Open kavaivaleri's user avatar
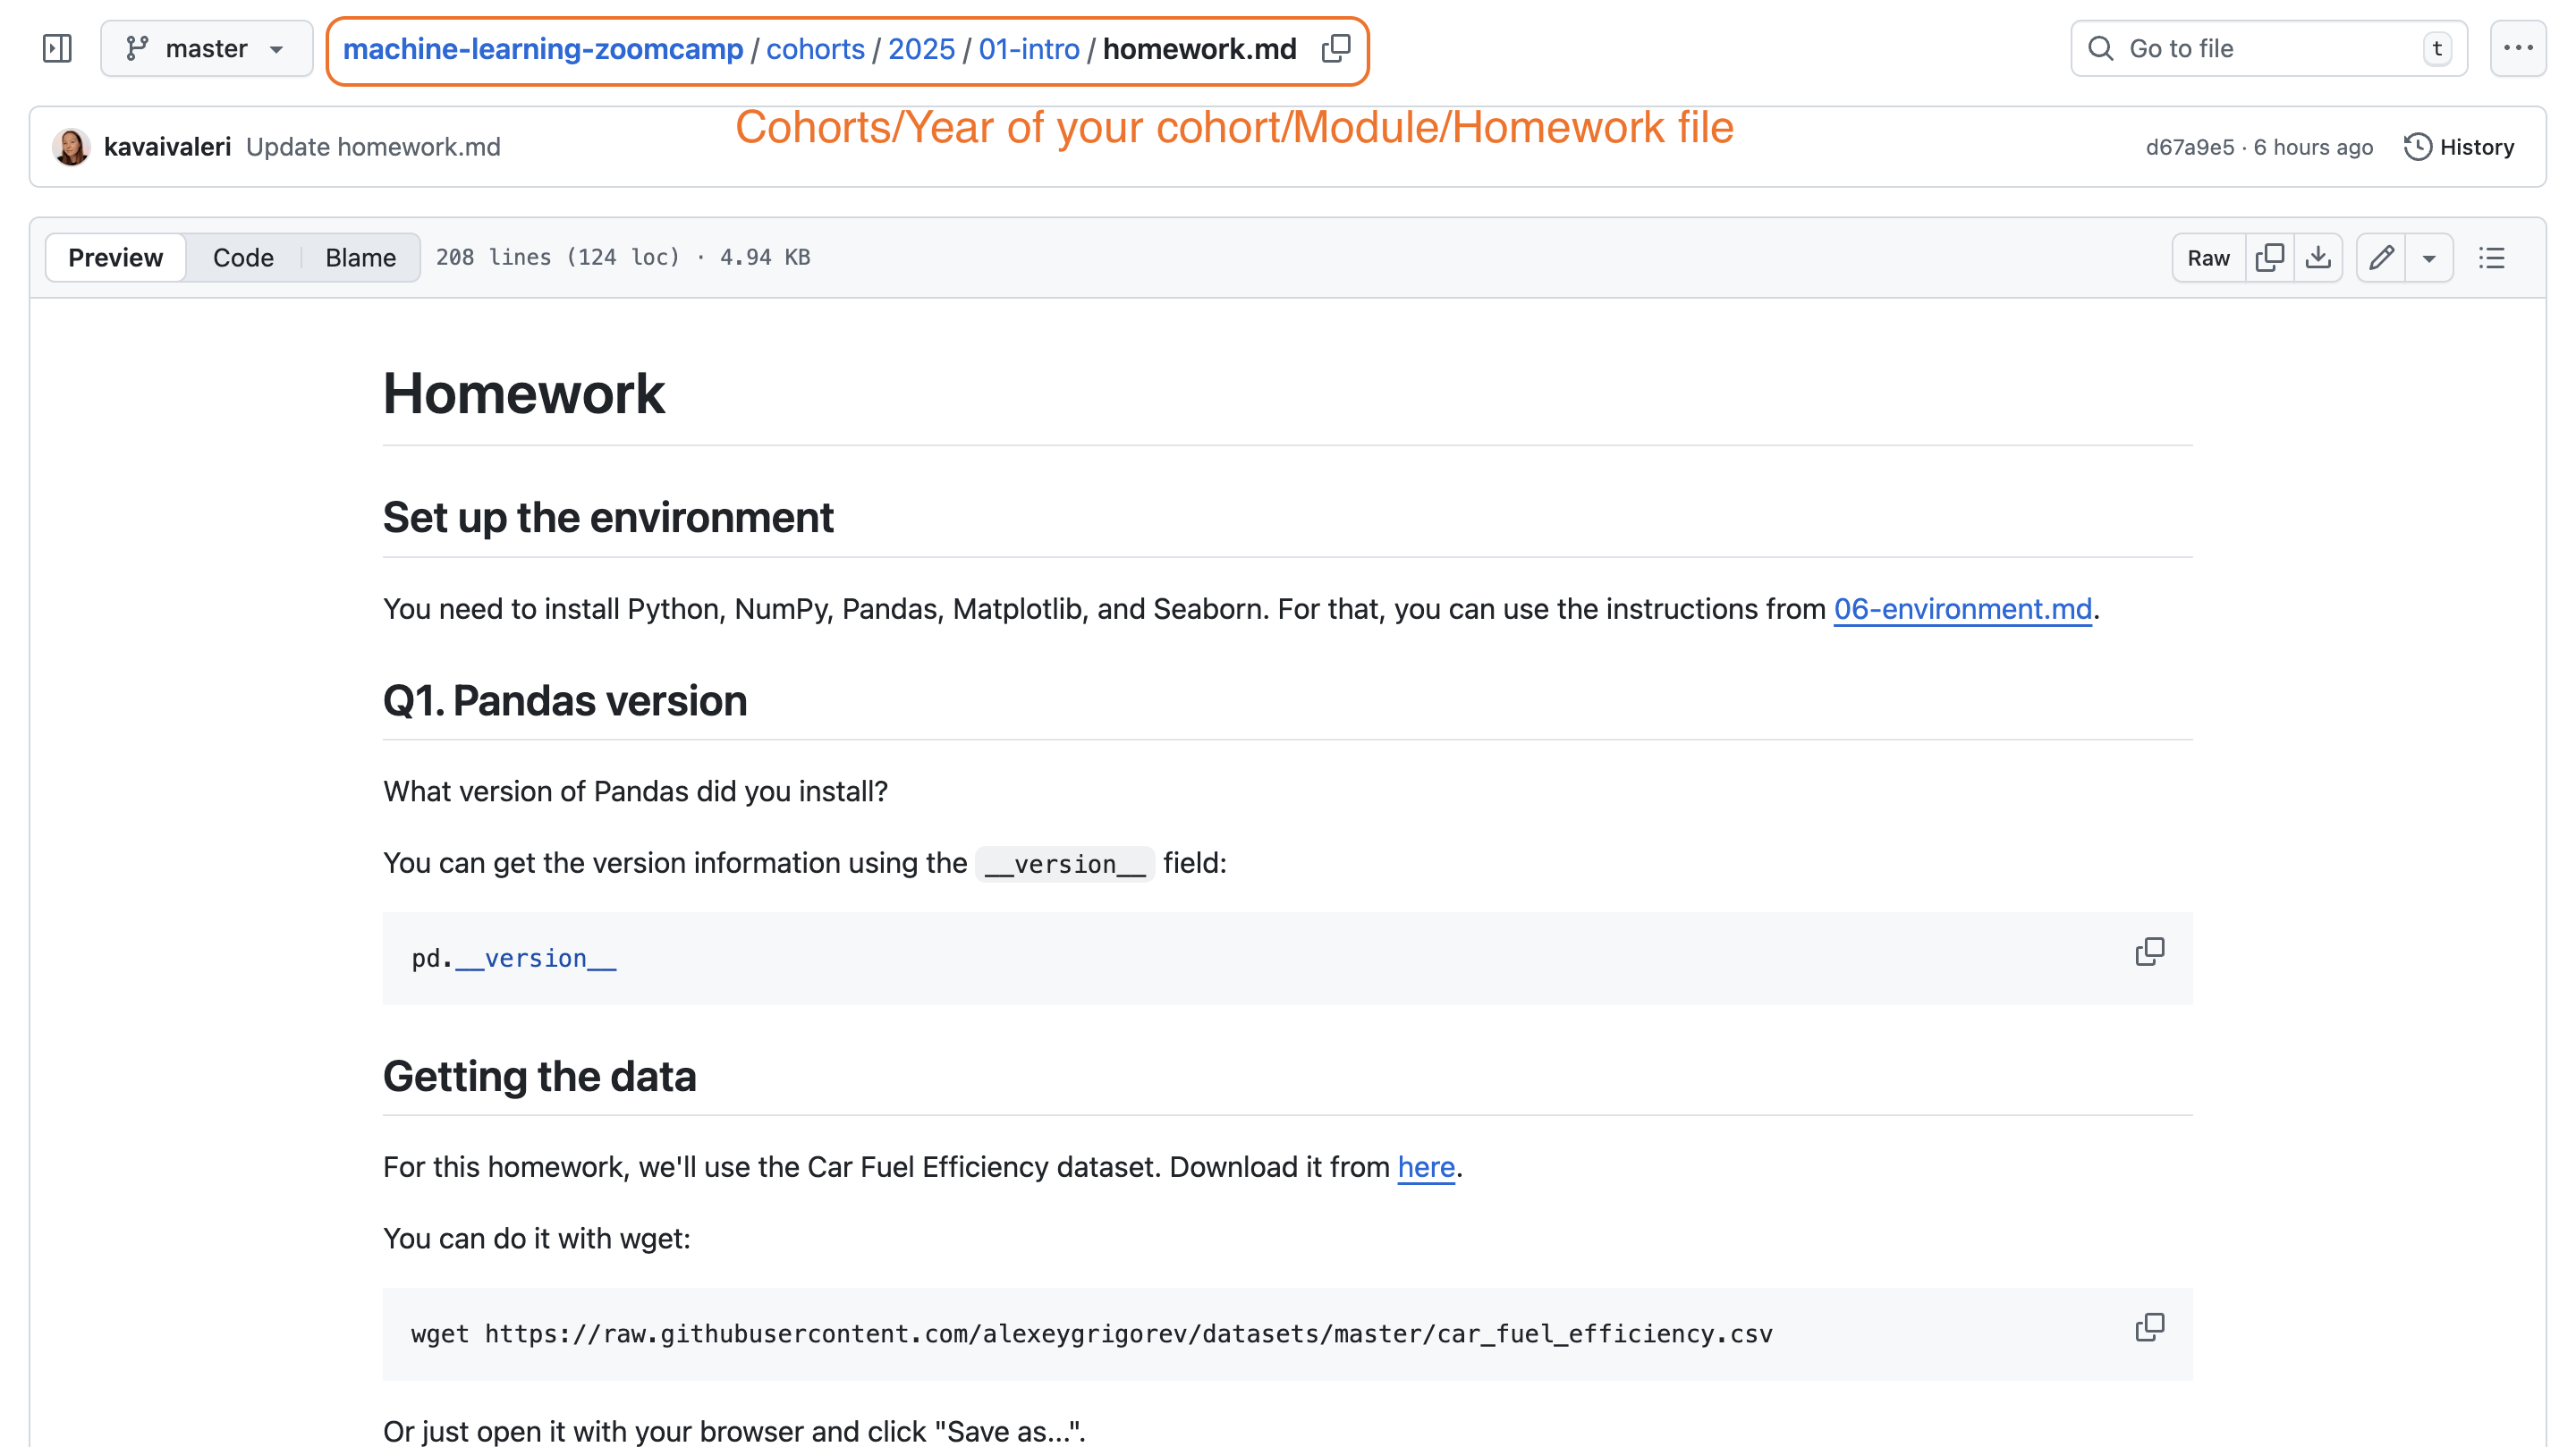2576x1447 pixels. click(71, 147)
